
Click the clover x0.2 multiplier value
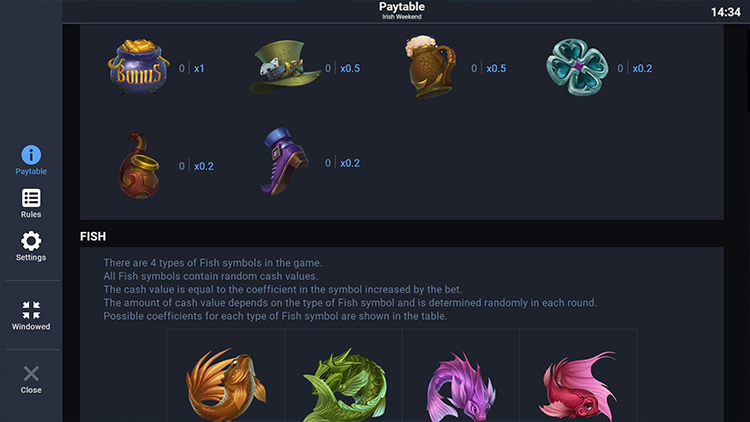[x=642, y=69]
